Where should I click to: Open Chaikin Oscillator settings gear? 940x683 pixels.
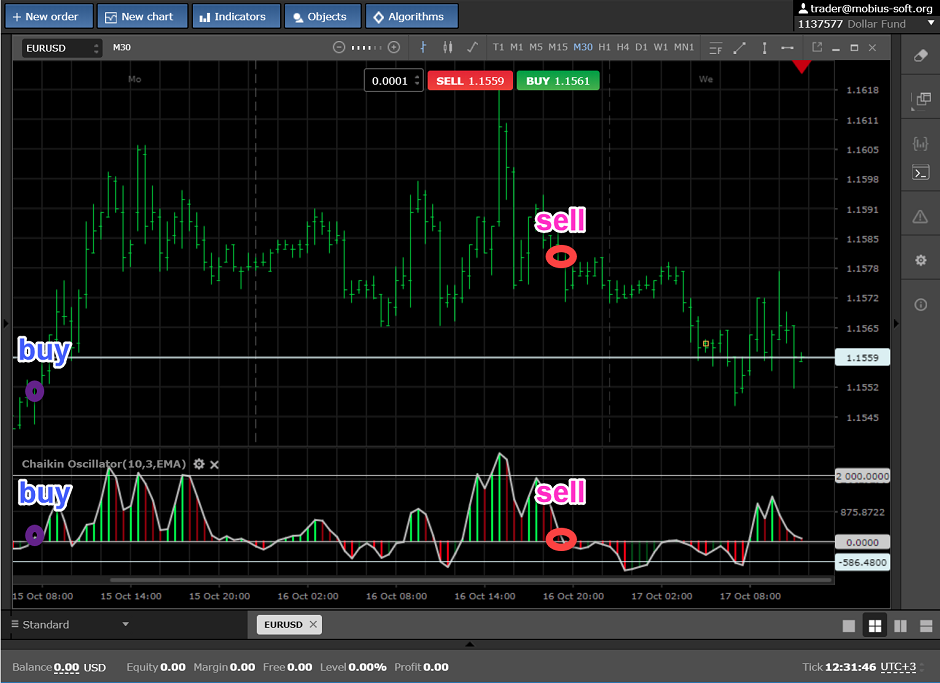coord(199,464)
